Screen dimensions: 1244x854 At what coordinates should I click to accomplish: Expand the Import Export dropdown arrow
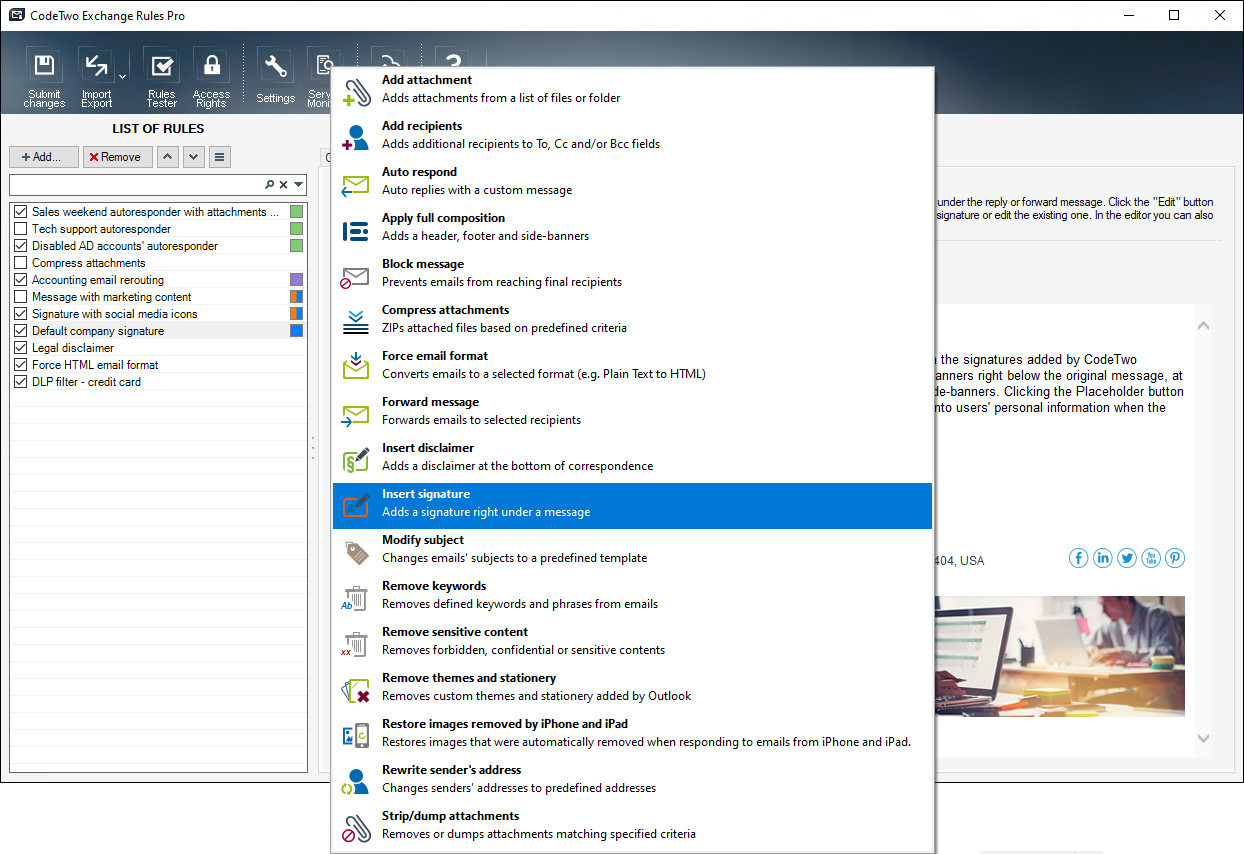122,77
